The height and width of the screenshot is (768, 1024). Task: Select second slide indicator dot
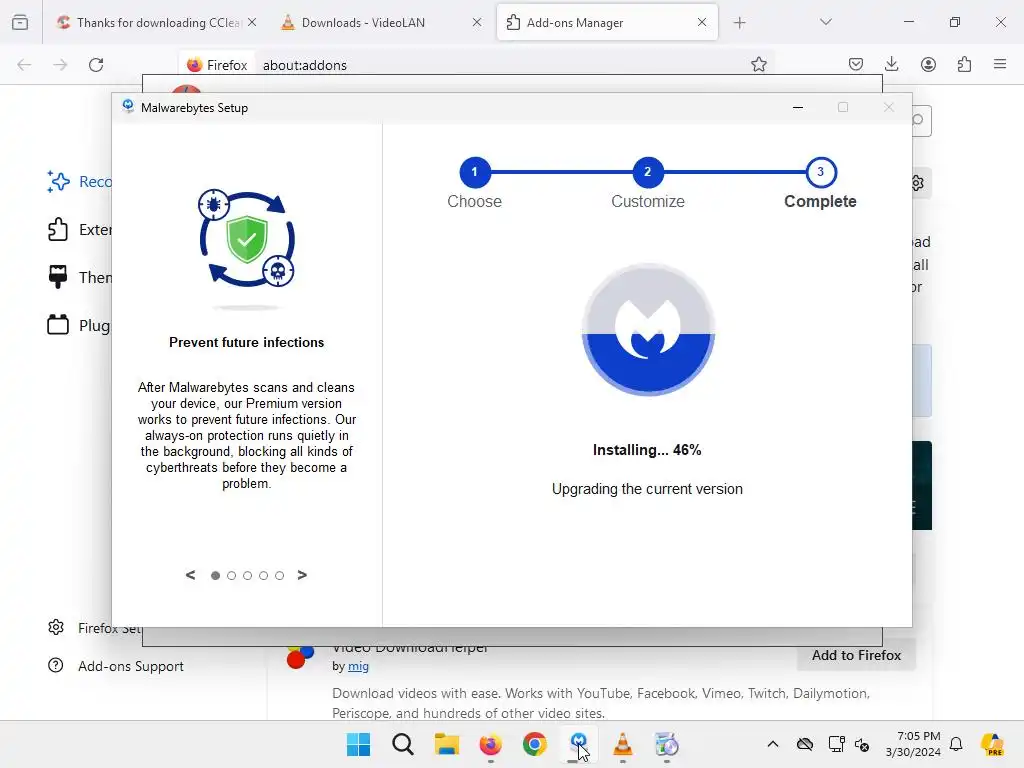[x=231, y=575]
